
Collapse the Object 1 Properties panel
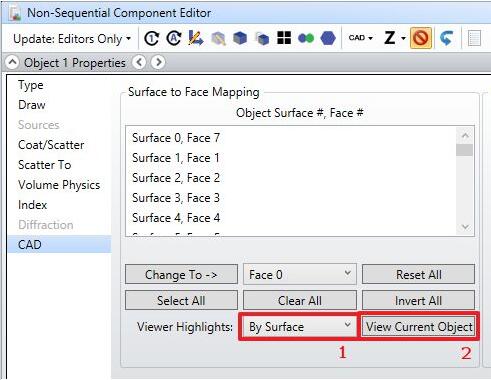12,62
